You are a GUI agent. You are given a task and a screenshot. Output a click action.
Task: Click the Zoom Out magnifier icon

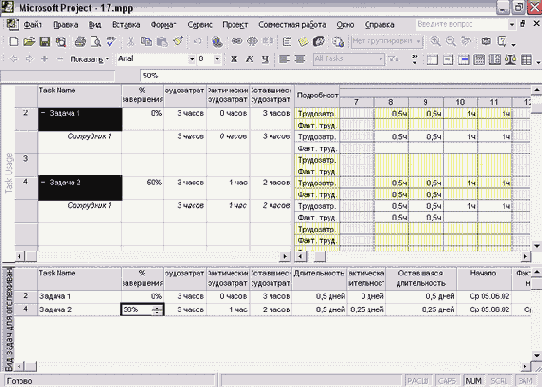click(450, 41)
